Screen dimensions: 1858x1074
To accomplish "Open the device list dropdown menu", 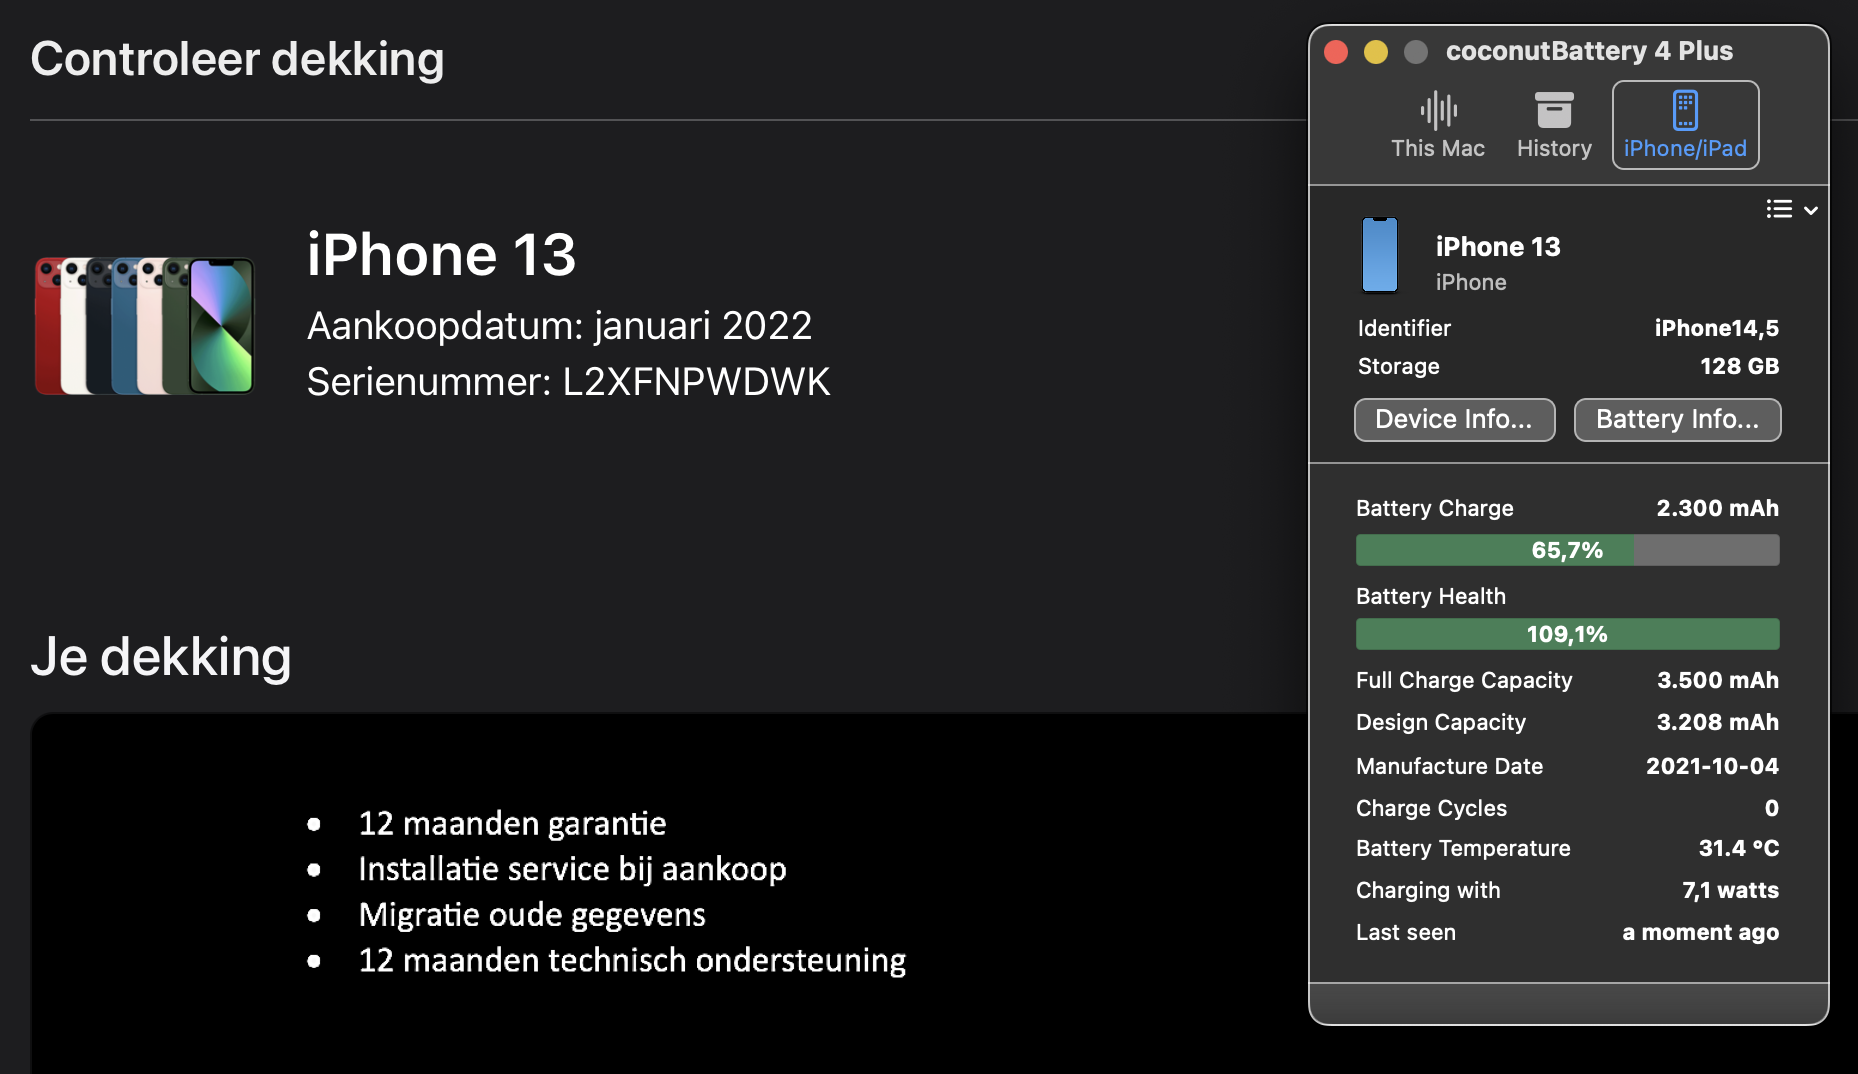I will pyautogui.click(x=1792, y=209).
